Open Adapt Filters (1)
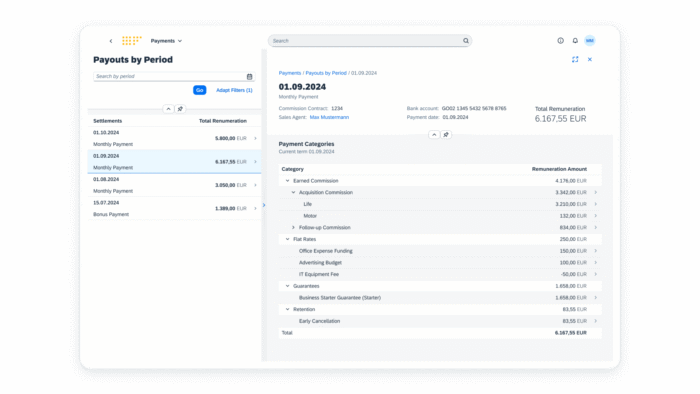 click(x=234, y=90)
